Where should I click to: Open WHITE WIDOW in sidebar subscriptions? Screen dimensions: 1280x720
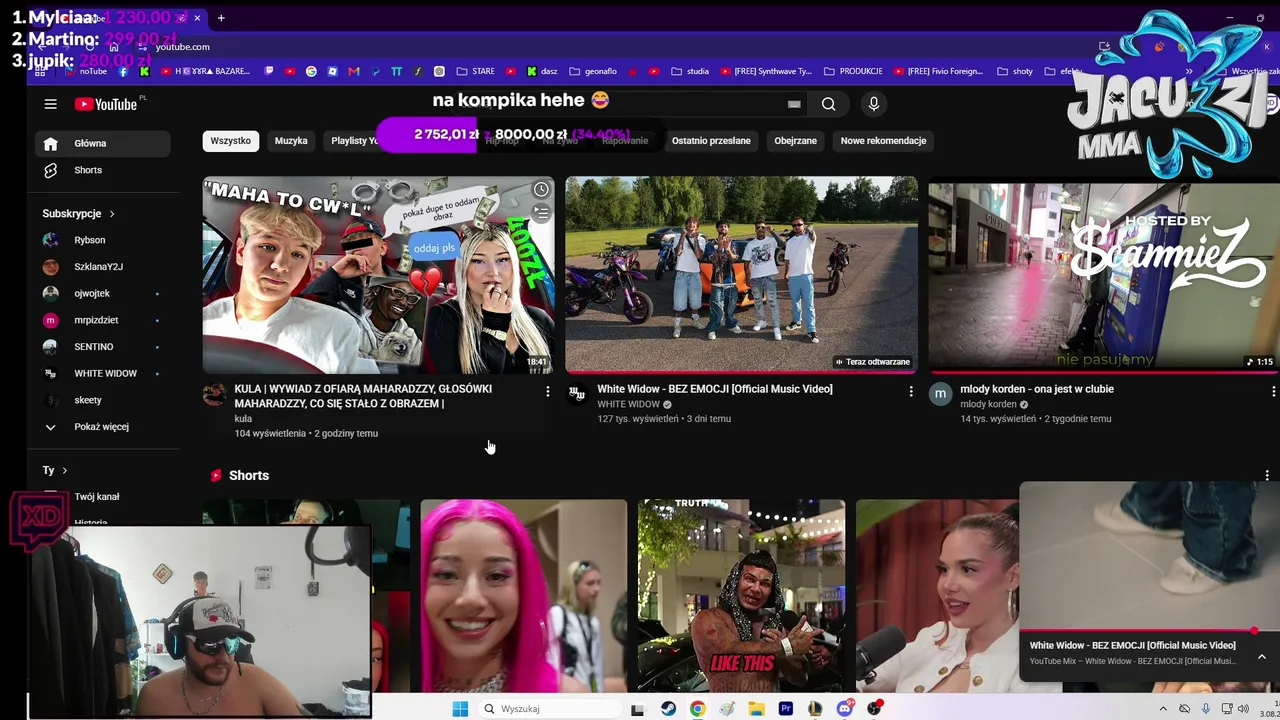(102, 374)
